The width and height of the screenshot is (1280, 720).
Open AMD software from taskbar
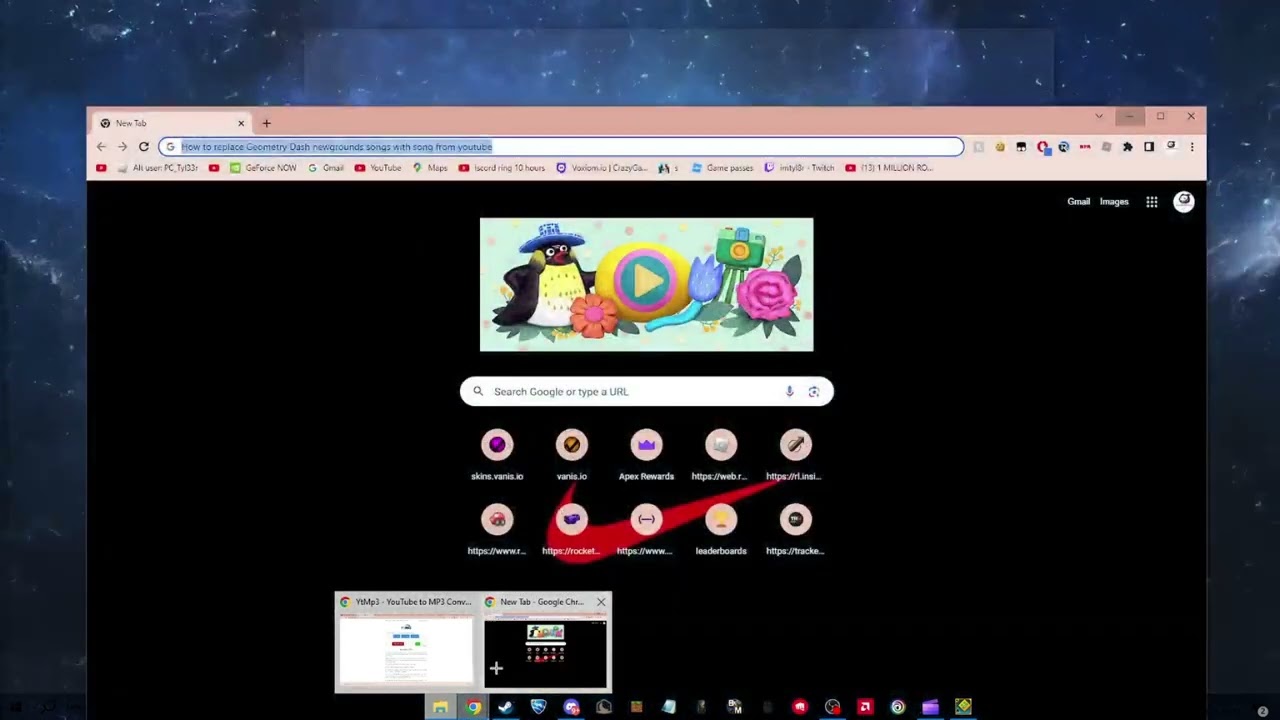click(865, 707)
